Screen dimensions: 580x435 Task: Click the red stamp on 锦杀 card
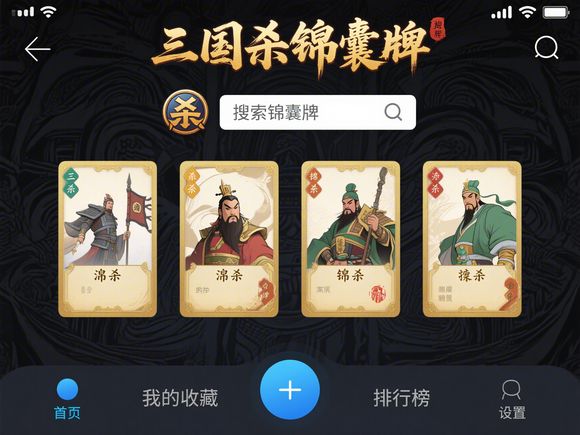(378, 295)
